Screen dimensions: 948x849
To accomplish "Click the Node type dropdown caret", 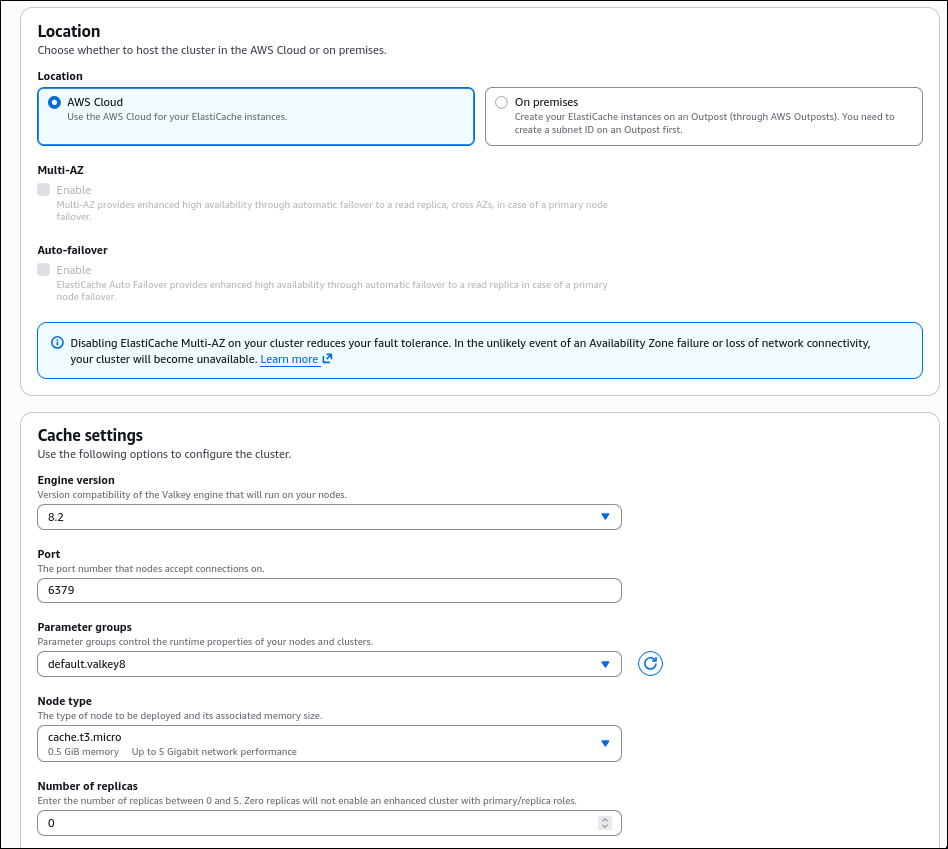I will 605,743.
